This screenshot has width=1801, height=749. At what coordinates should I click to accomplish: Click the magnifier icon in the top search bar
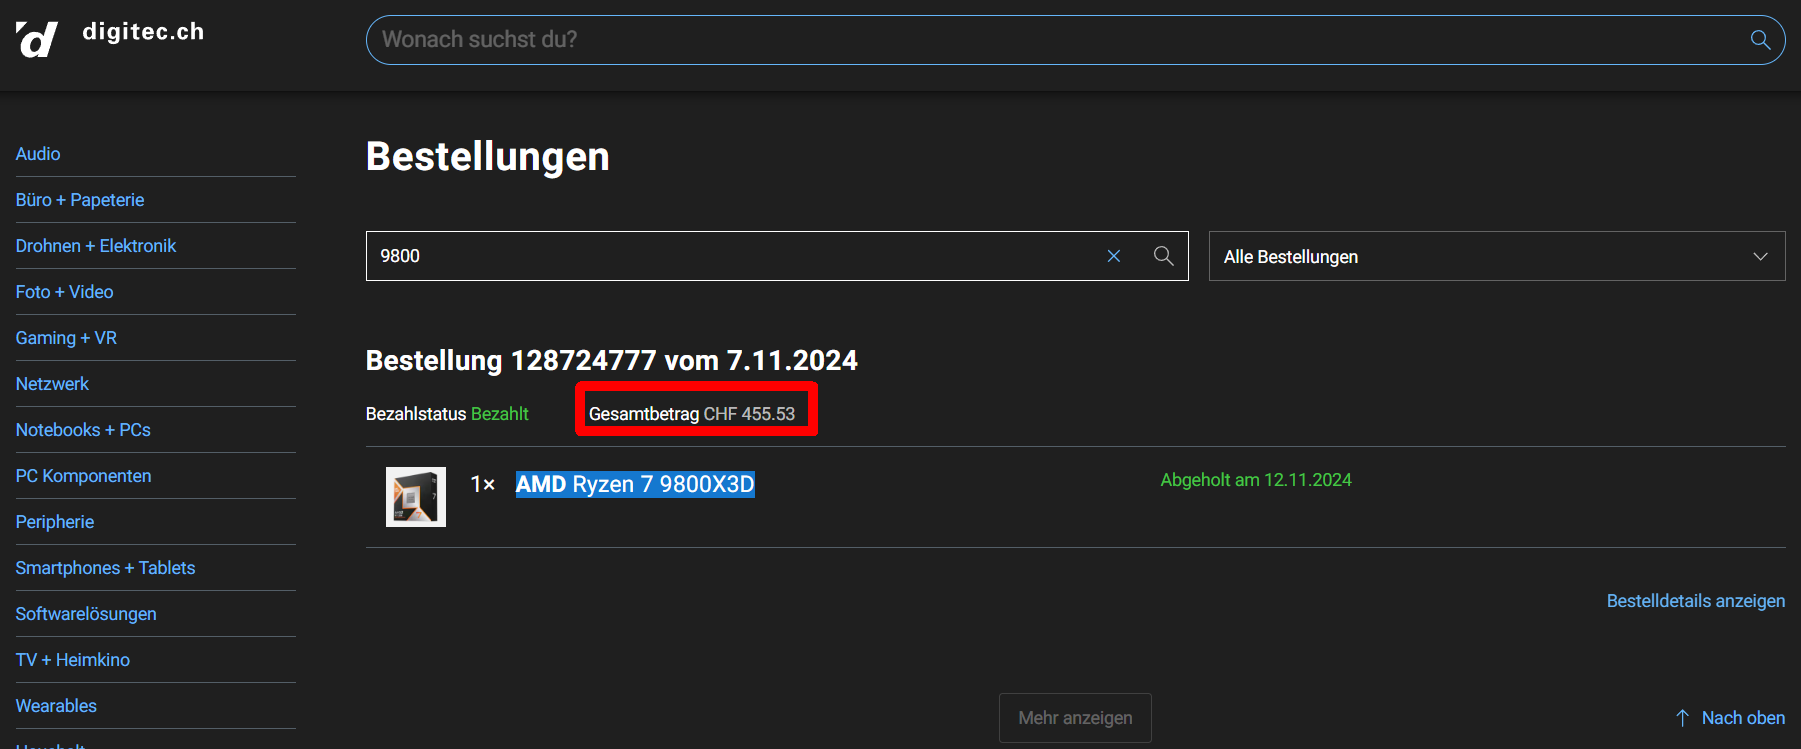click(1760, 40)
